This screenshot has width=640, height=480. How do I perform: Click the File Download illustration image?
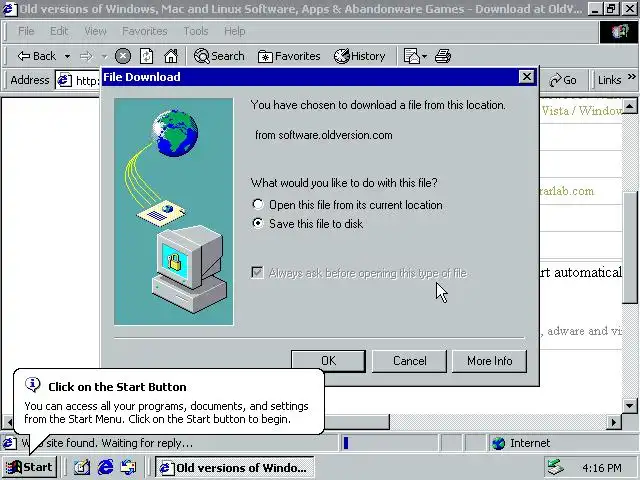(x=173, y=211)
